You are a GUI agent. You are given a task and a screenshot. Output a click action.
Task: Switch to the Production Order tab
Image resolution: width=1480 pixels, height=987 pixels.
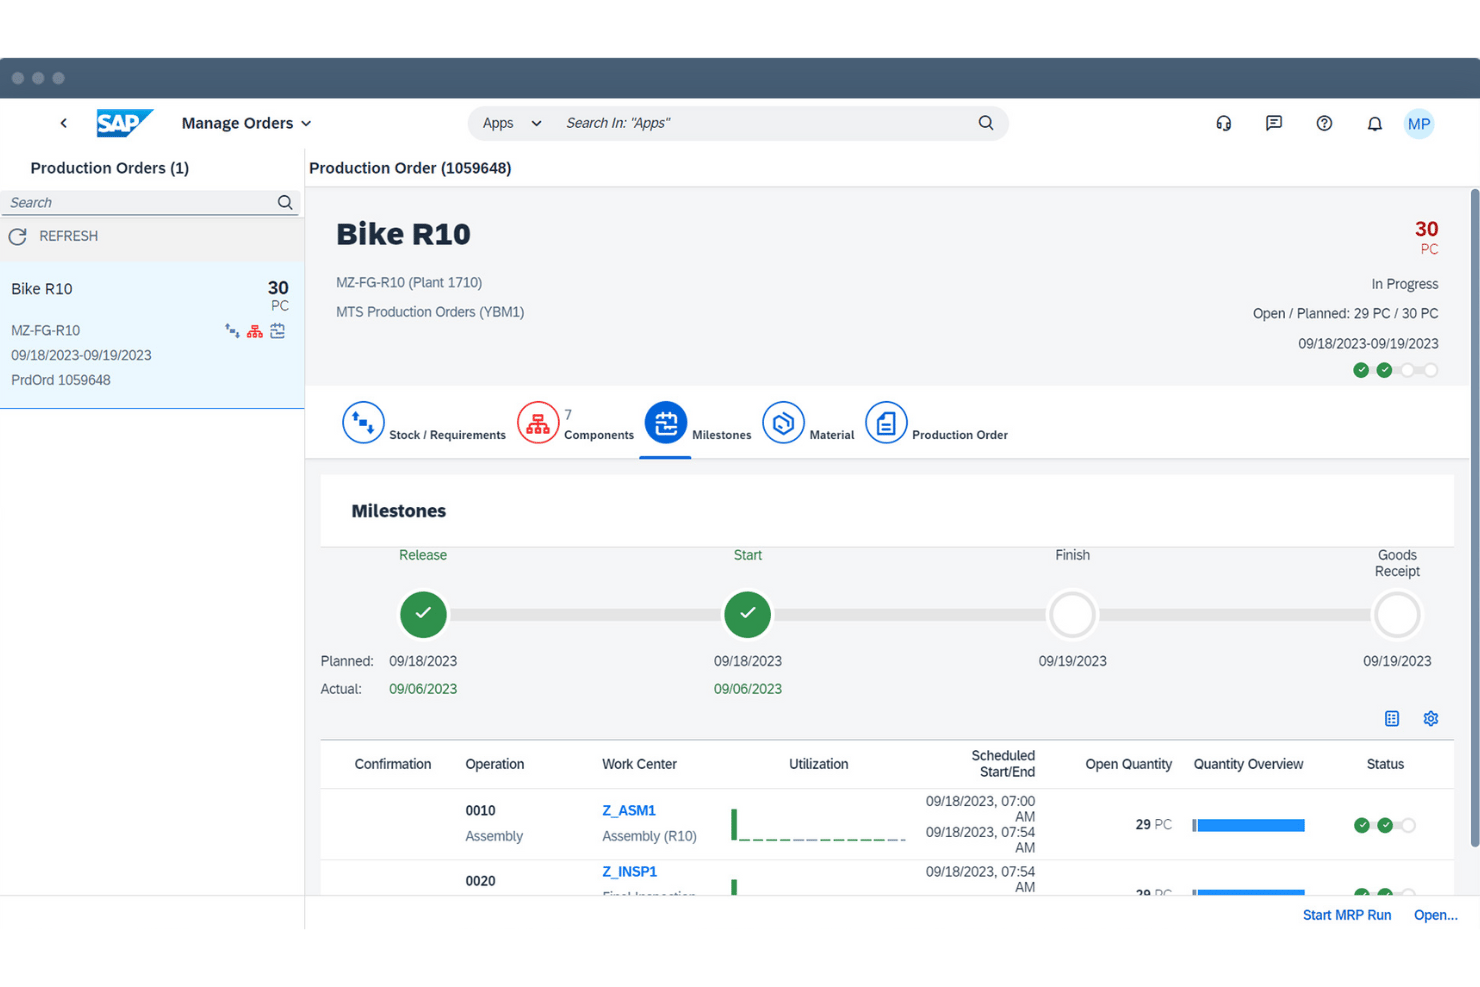(x=936, y=423)
